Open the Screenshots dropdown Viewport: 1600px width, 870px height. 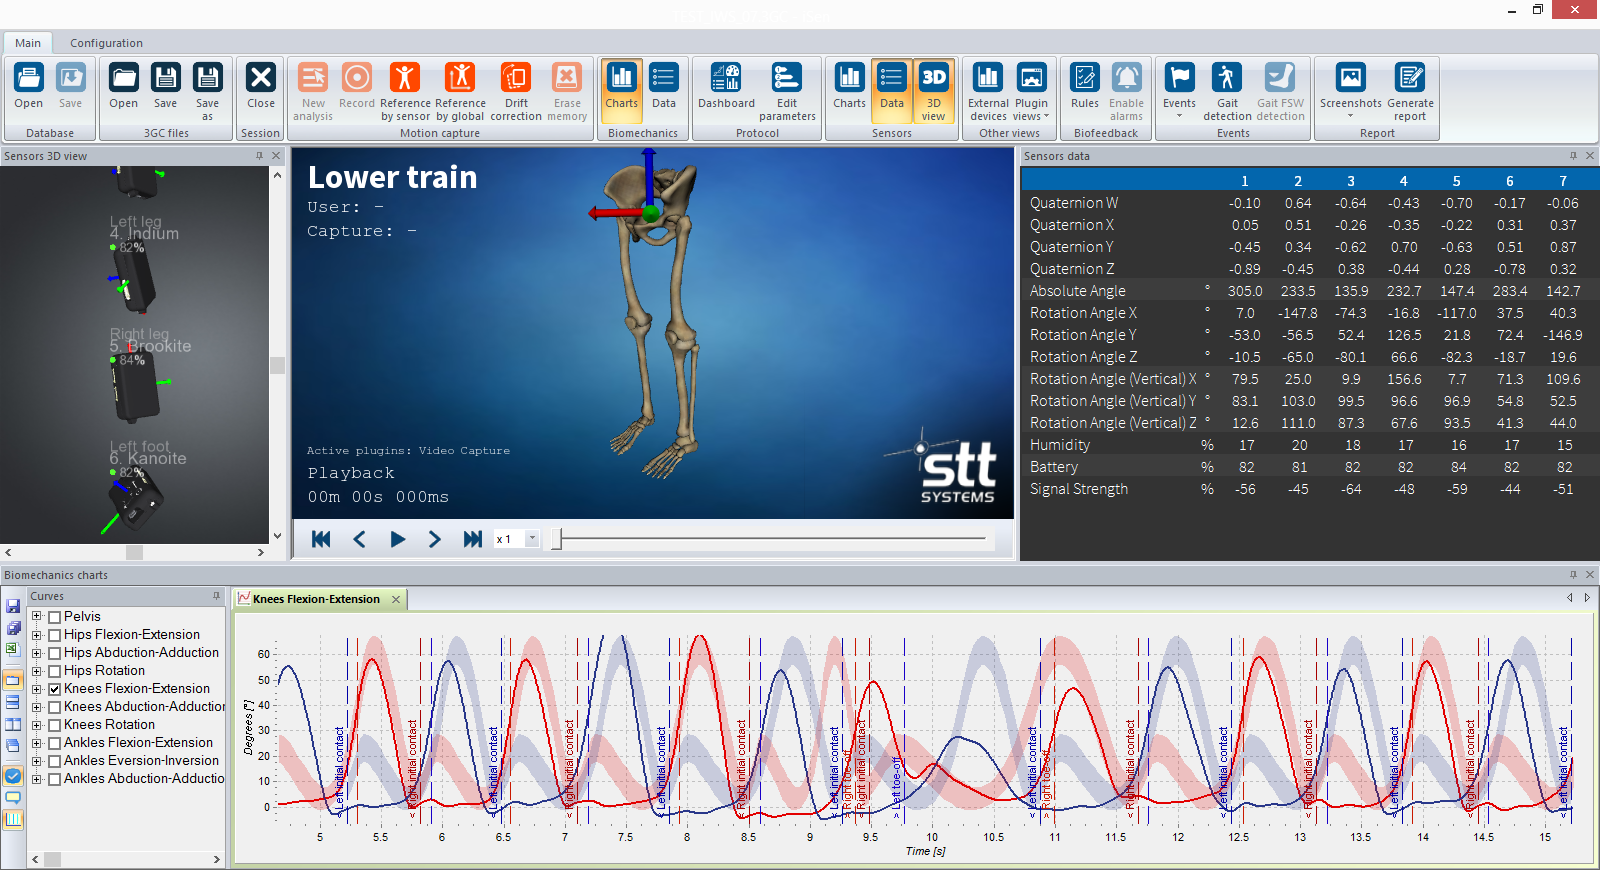click(x=1350, y=91)
